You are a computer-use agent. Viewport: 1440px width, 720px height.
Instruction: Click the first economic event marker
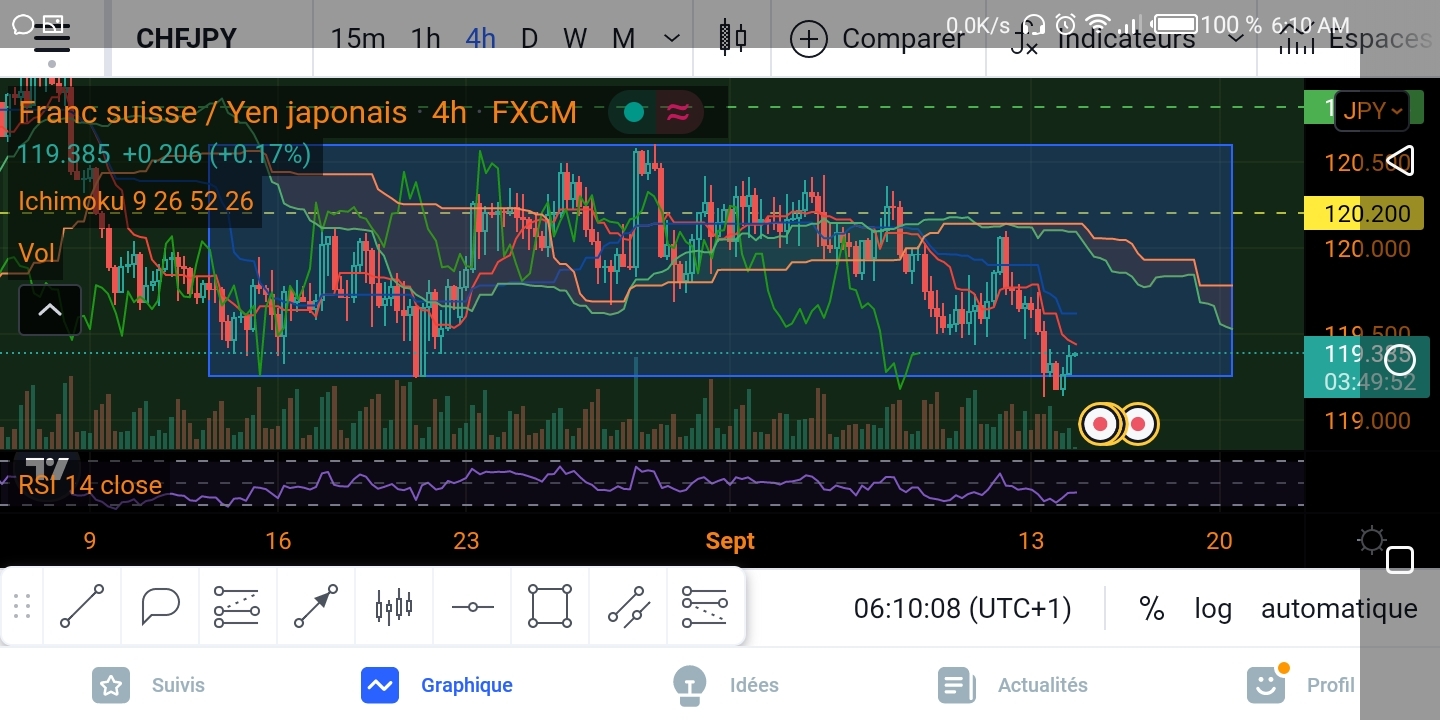point(1101,424)
